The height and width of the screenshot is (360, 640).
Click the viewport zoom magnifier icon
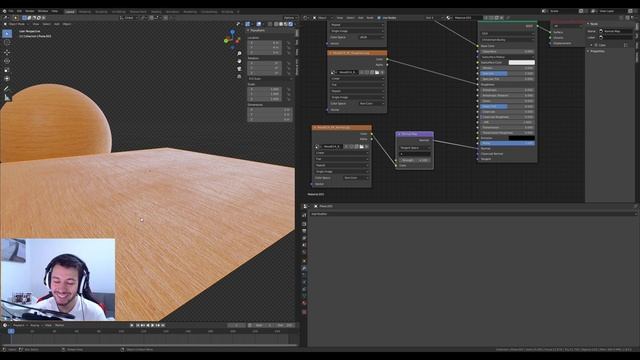click(239, 53)
